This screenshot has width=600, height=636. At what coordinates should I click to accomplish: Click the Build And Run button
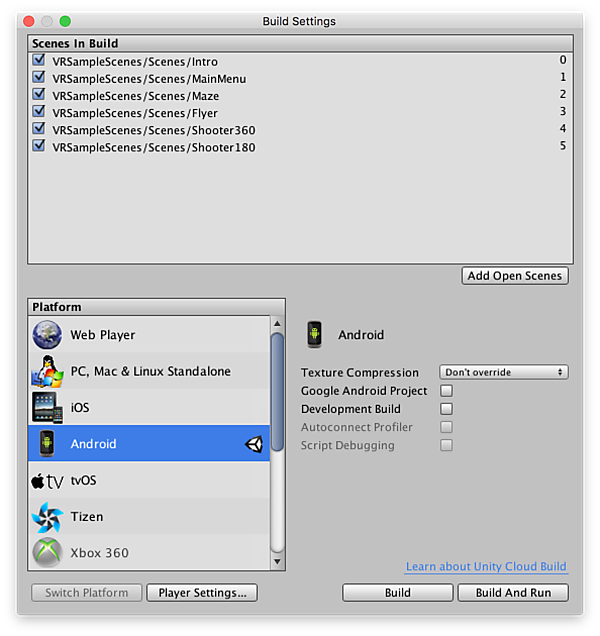513,593
